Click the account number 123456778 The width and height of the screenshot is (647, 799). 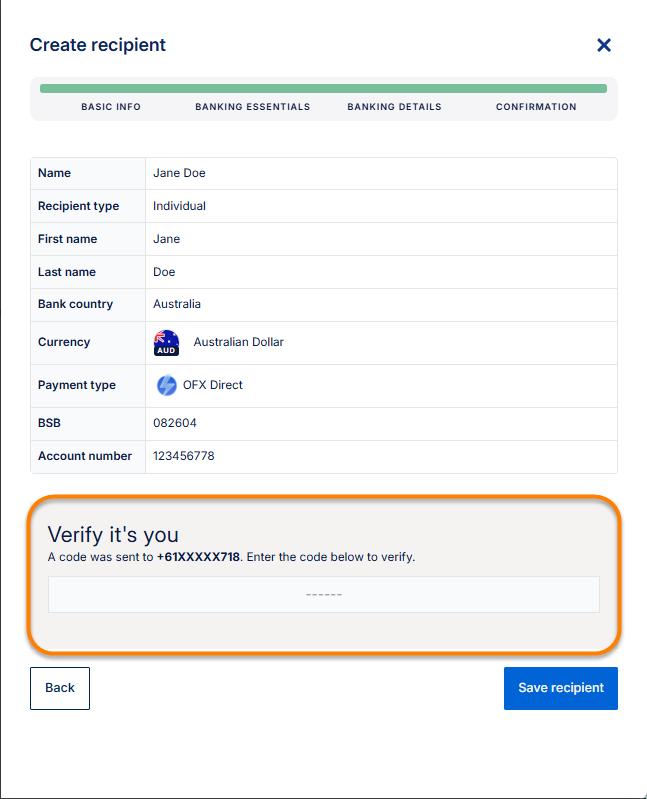(183, 456)
